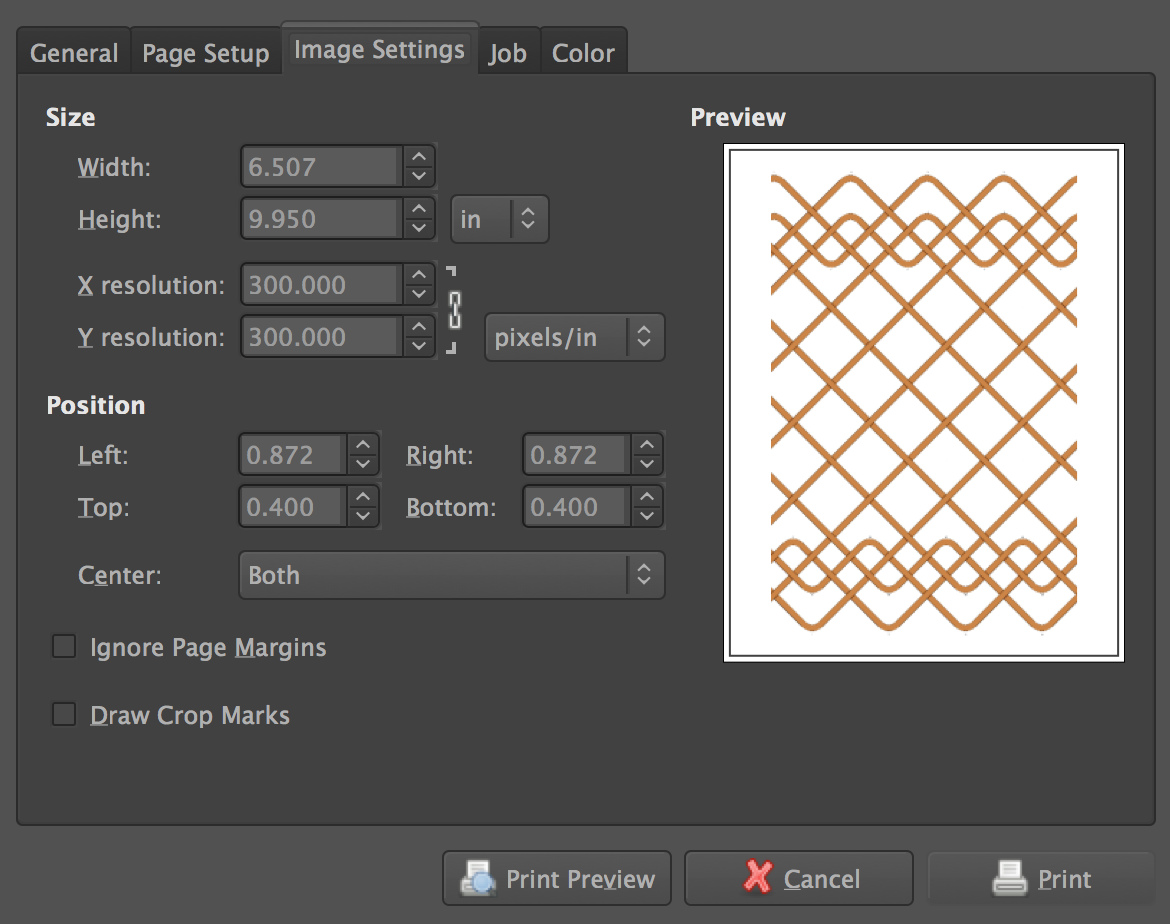Switch to the General tab

pyautogui.click(x=74, y=53)
